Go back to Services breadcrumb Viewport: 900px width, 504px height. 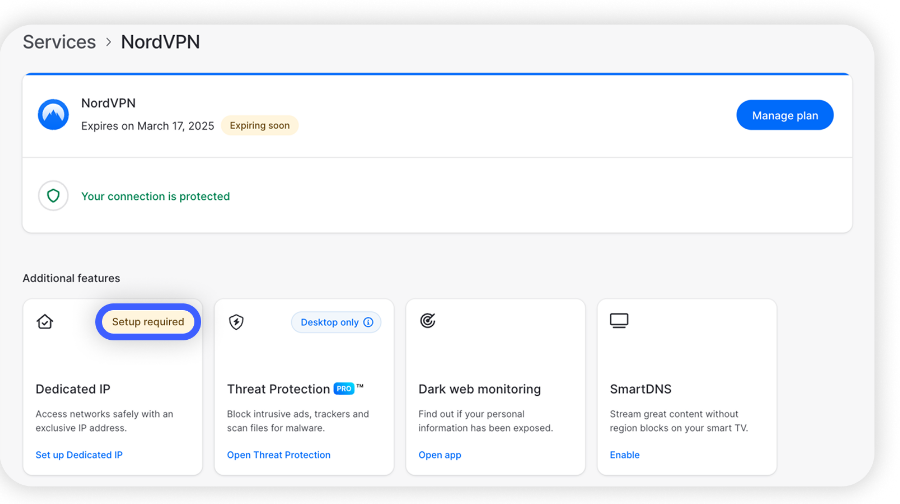click(59, 42)
